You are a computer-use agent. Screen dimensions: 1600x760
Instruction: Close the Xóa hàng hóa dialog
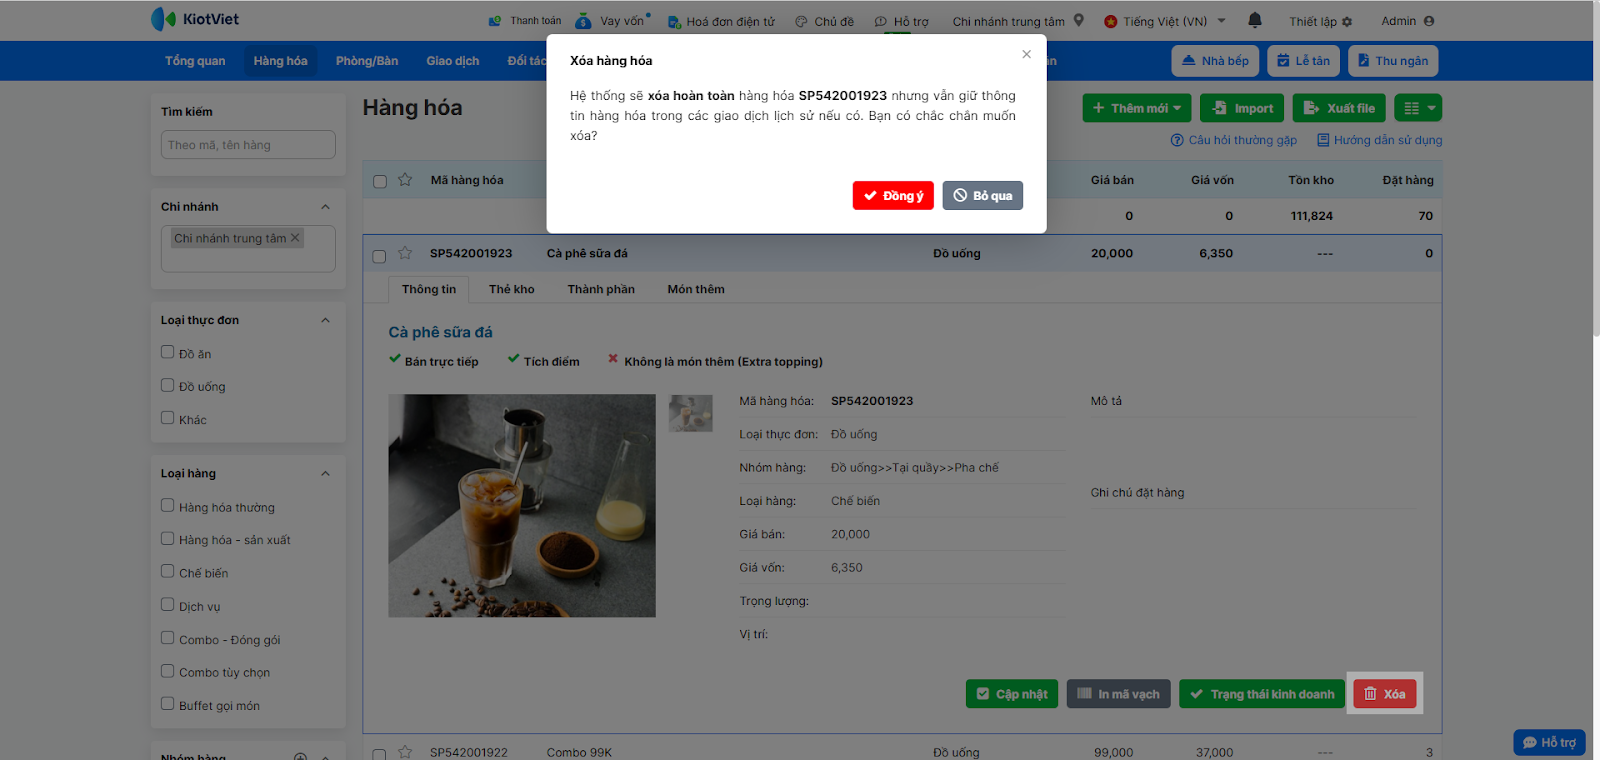coord(1026,54)
